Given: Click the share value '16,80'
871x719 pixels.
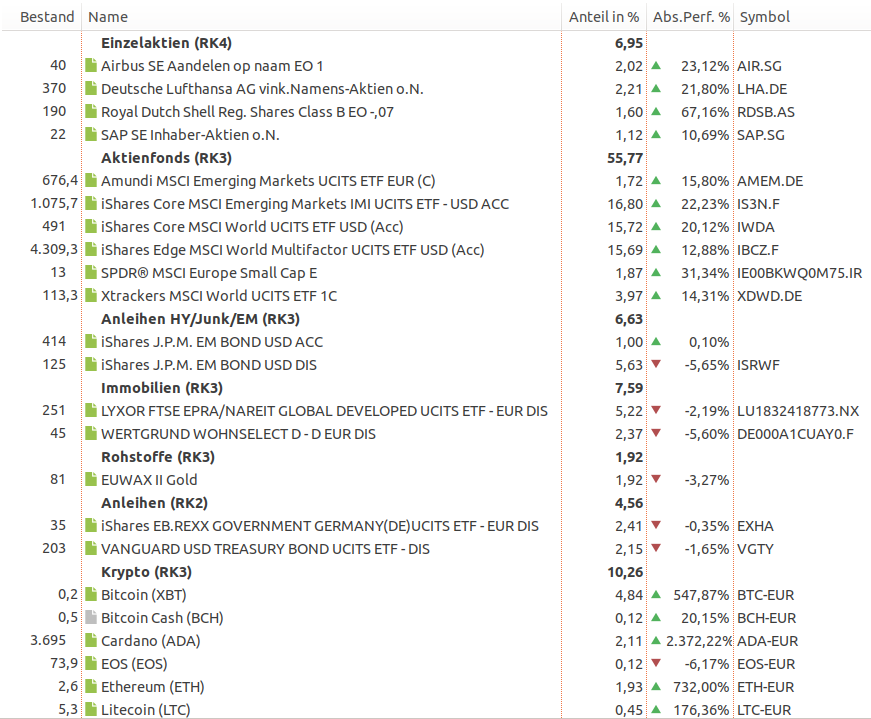Looking at the screenshot, I should [625, 204].
